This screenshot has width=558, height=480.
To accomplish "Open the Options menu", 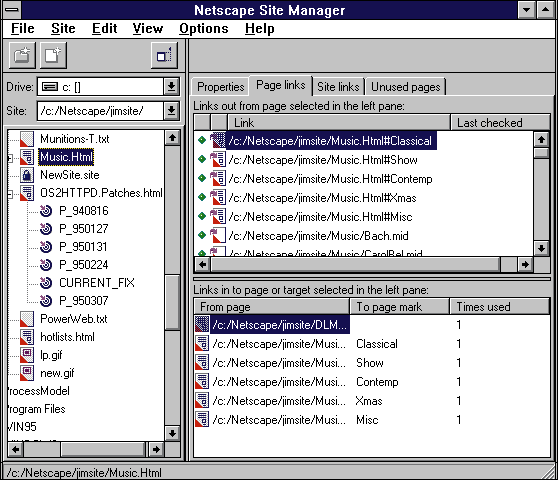I will pos(204,28).
